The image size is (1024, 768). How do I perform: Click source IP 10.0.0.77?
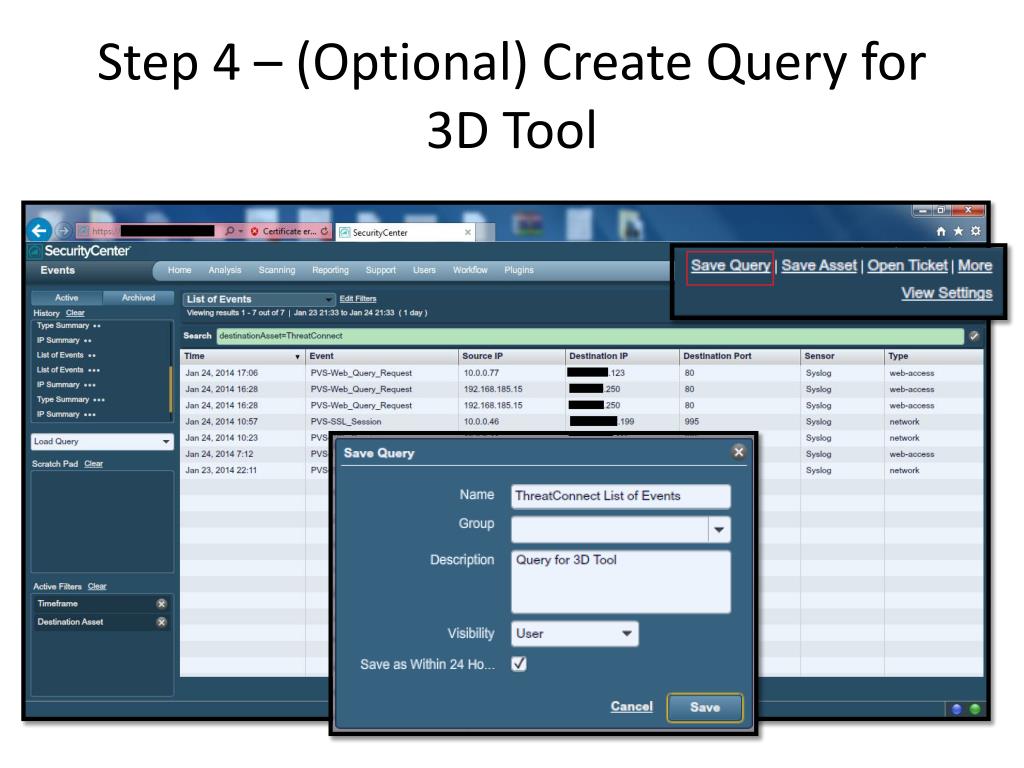481,373
